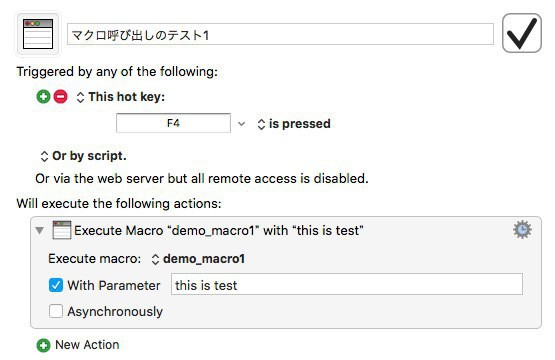Toggle the large macro enabled checkmark
This screenshot has width=555, height=360.
[522, 33]
